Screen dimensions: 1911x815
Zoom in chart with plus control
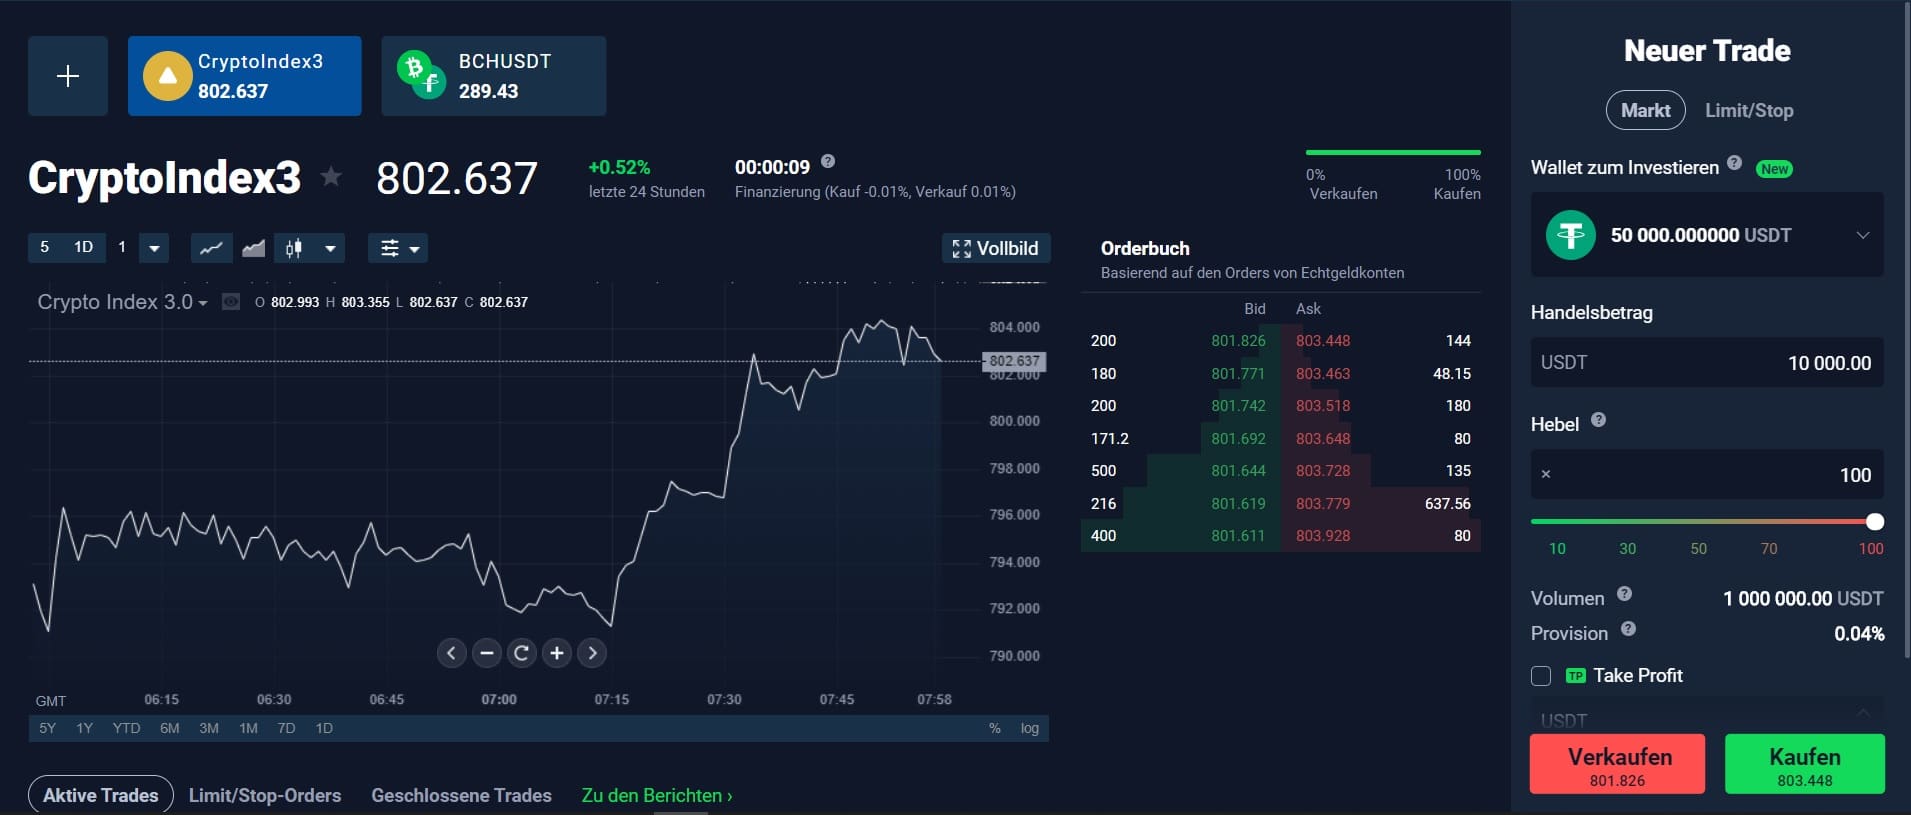click(557, 653)
